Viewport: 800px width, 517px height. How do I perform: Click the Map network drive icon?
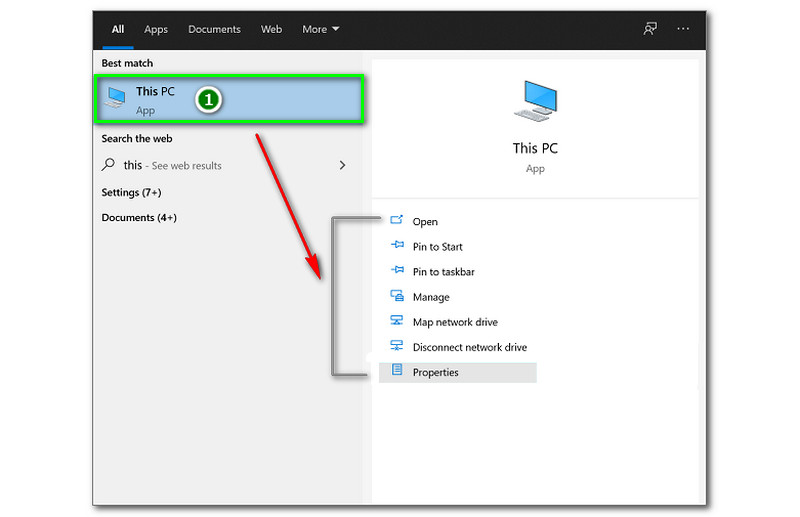396,322
